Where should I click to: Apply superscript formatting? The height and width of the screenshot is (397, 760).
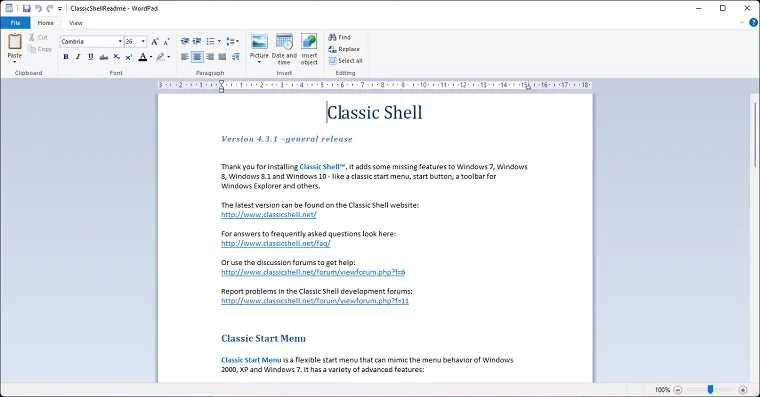[x=128, y=57]
